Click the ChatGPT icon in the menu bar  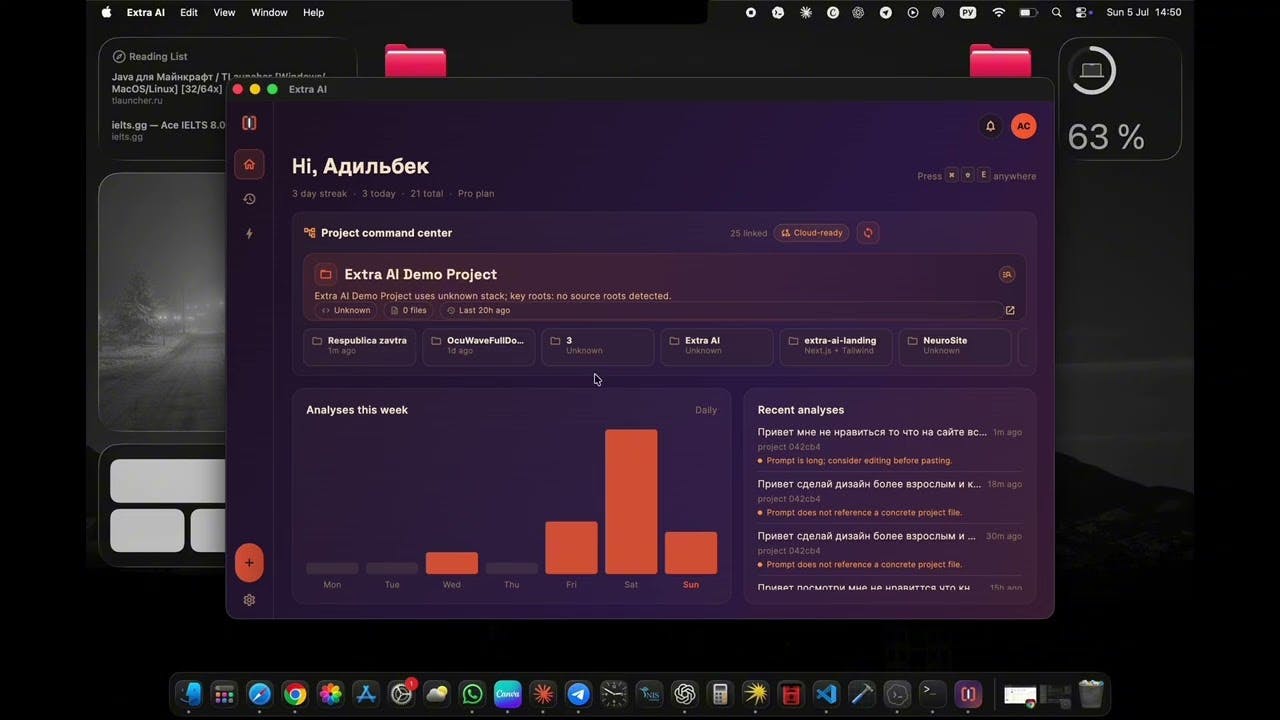point(859,13)
